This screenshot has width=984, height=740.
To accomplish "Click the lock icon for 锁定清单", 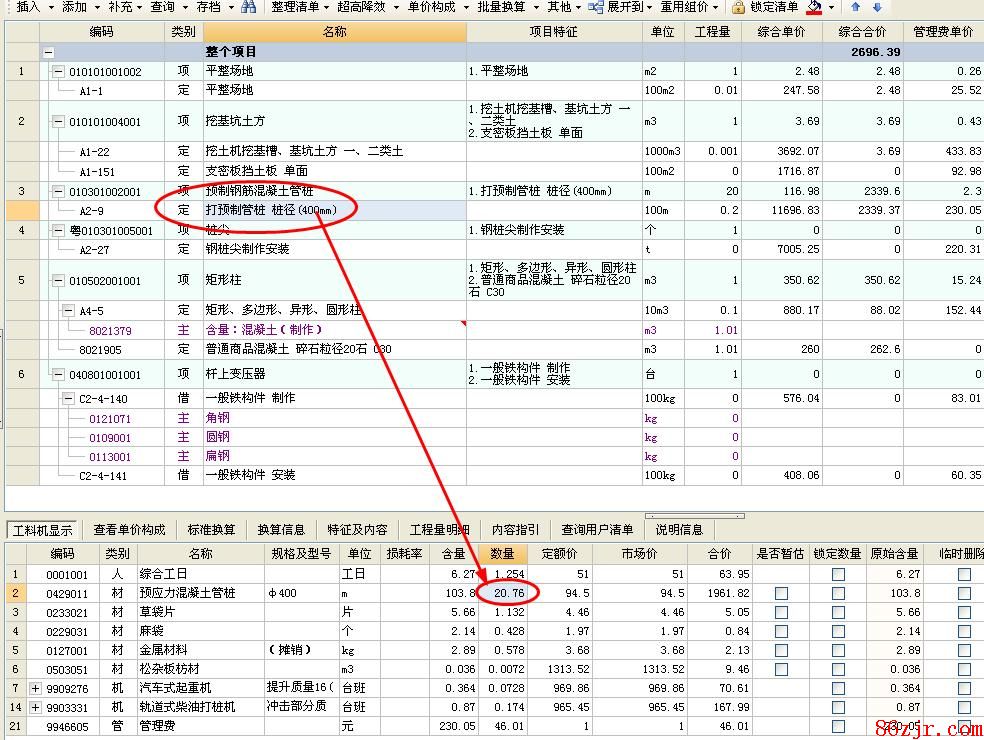I will click(x=739, y=7).
